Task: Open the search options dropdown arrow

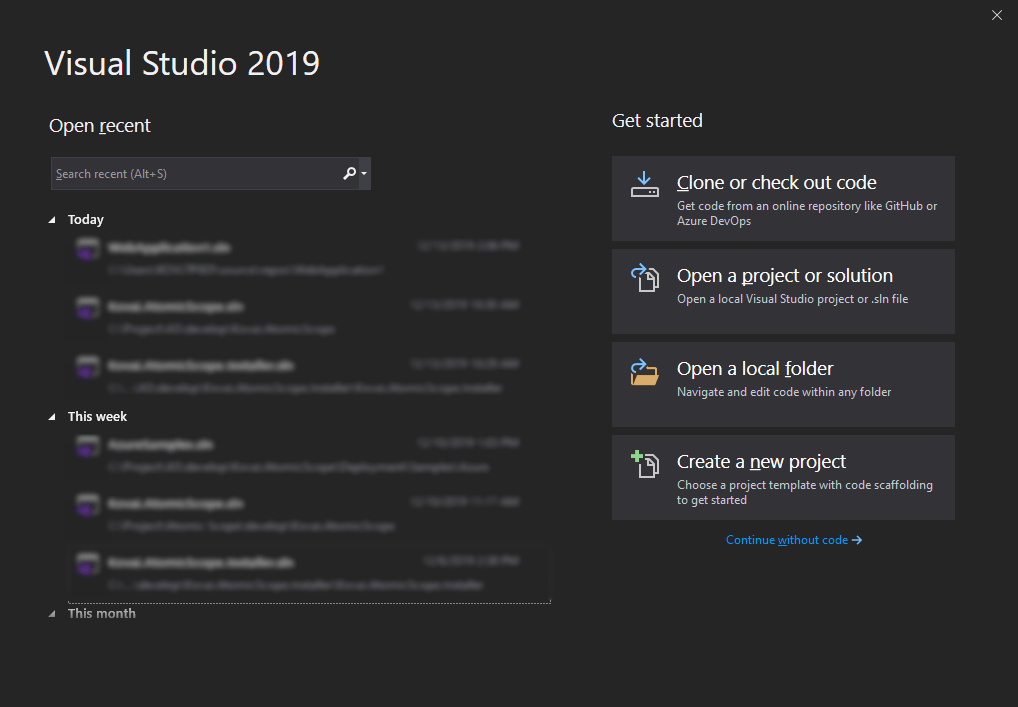Action: click(364, 173)
